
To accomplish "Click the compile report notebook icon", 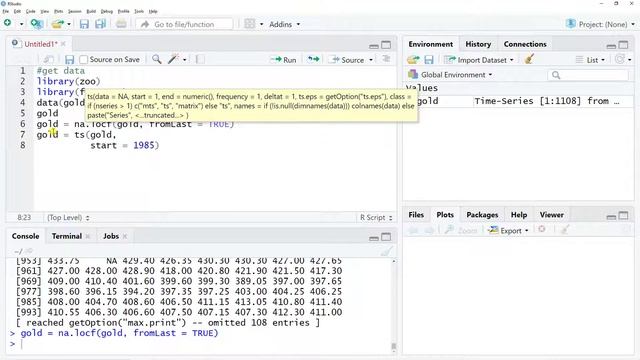I will pos(200,60).
